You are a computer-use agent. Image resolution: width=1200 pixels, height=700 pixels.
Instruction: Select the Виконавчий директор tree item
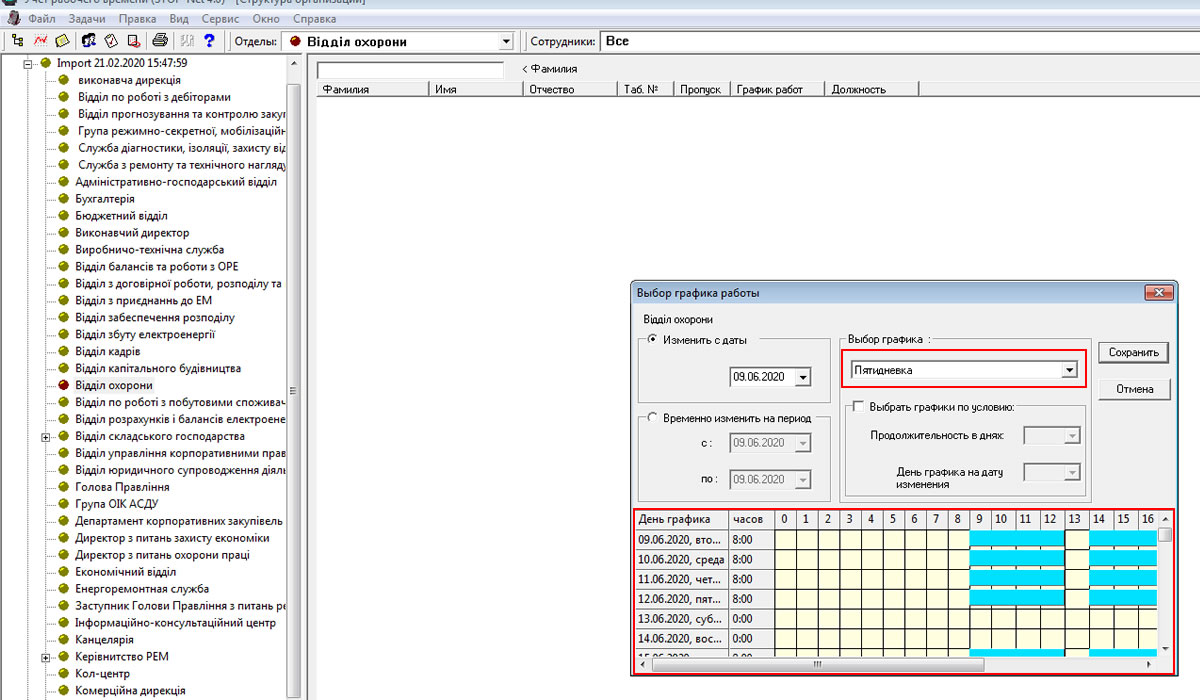132,233
